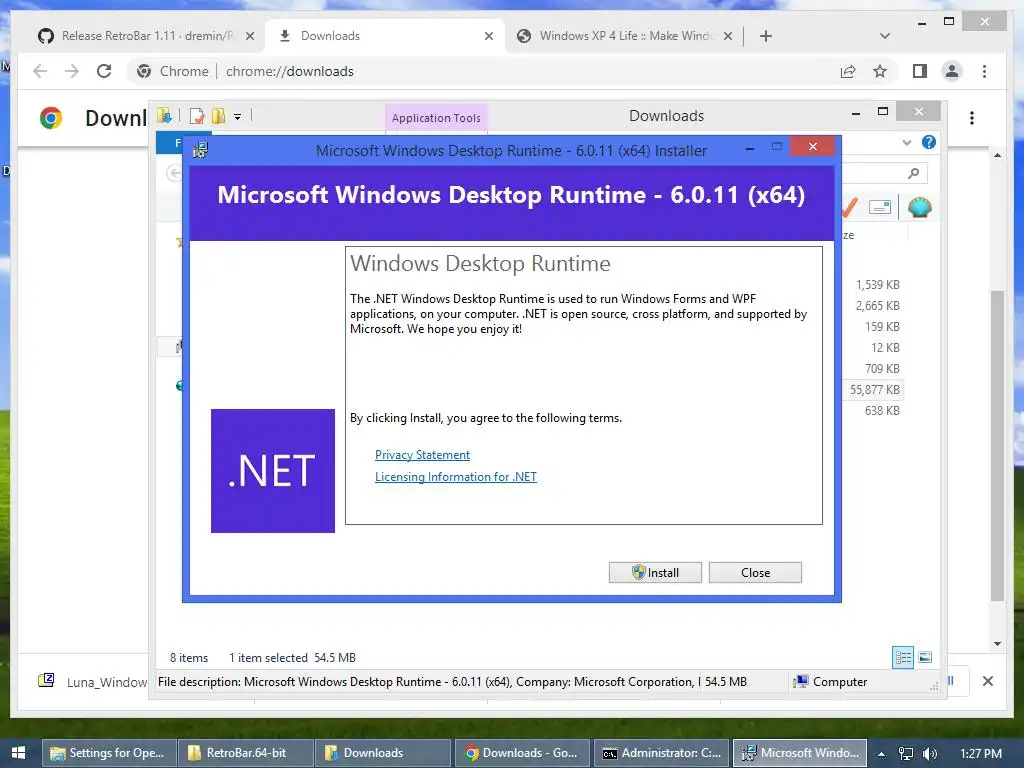Image resolution: width=1024 pixels, height=768 pixels.
Task: Click Computer in Explorer status bar
Action: 830,682
